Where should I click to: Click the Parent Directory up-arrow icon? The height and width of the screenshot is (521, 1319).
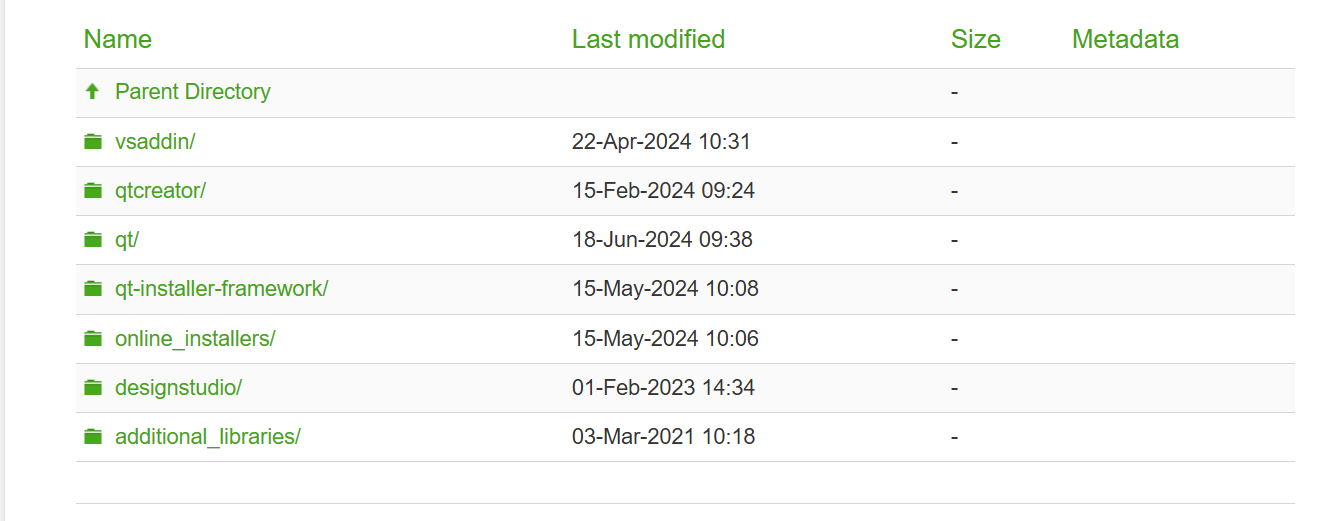coord(93,92)
